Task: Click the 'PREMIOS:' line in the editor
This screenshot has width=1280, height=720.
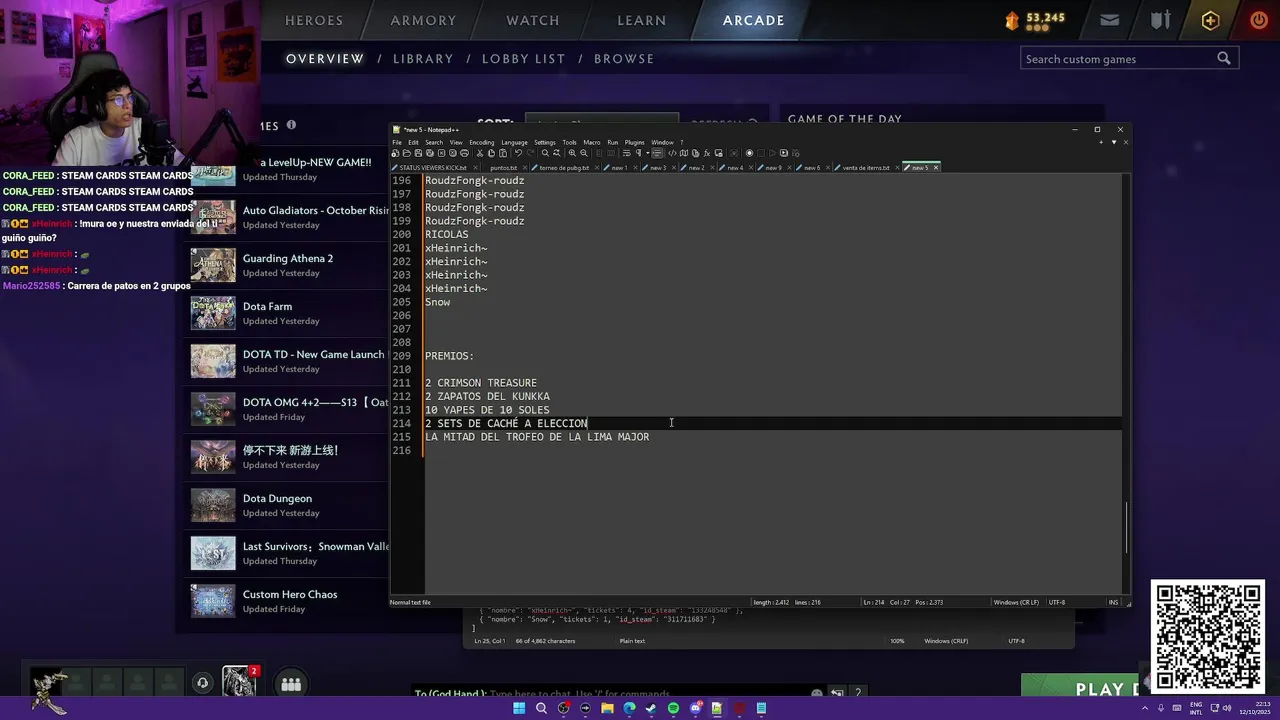Action: pyautogui.click(x=449, y=356)
